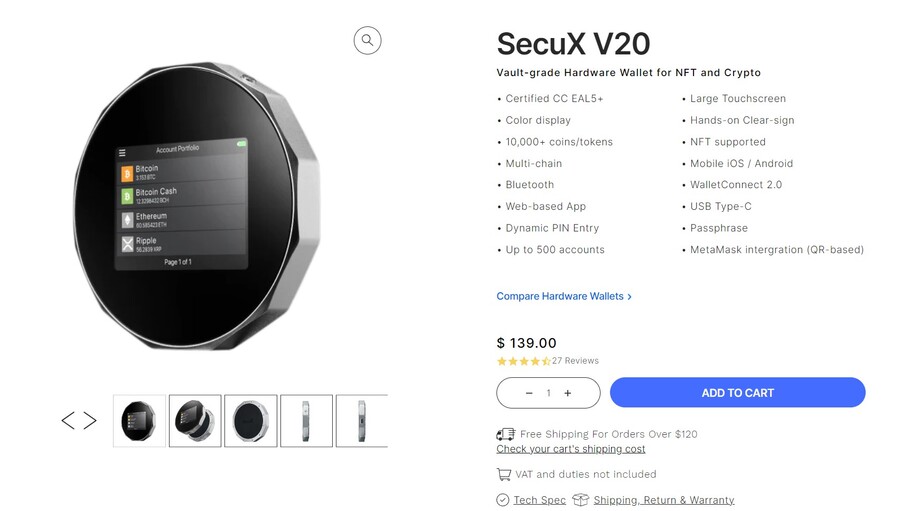
Task: Click the next image arrow
Action: click(x=90, y=421)
